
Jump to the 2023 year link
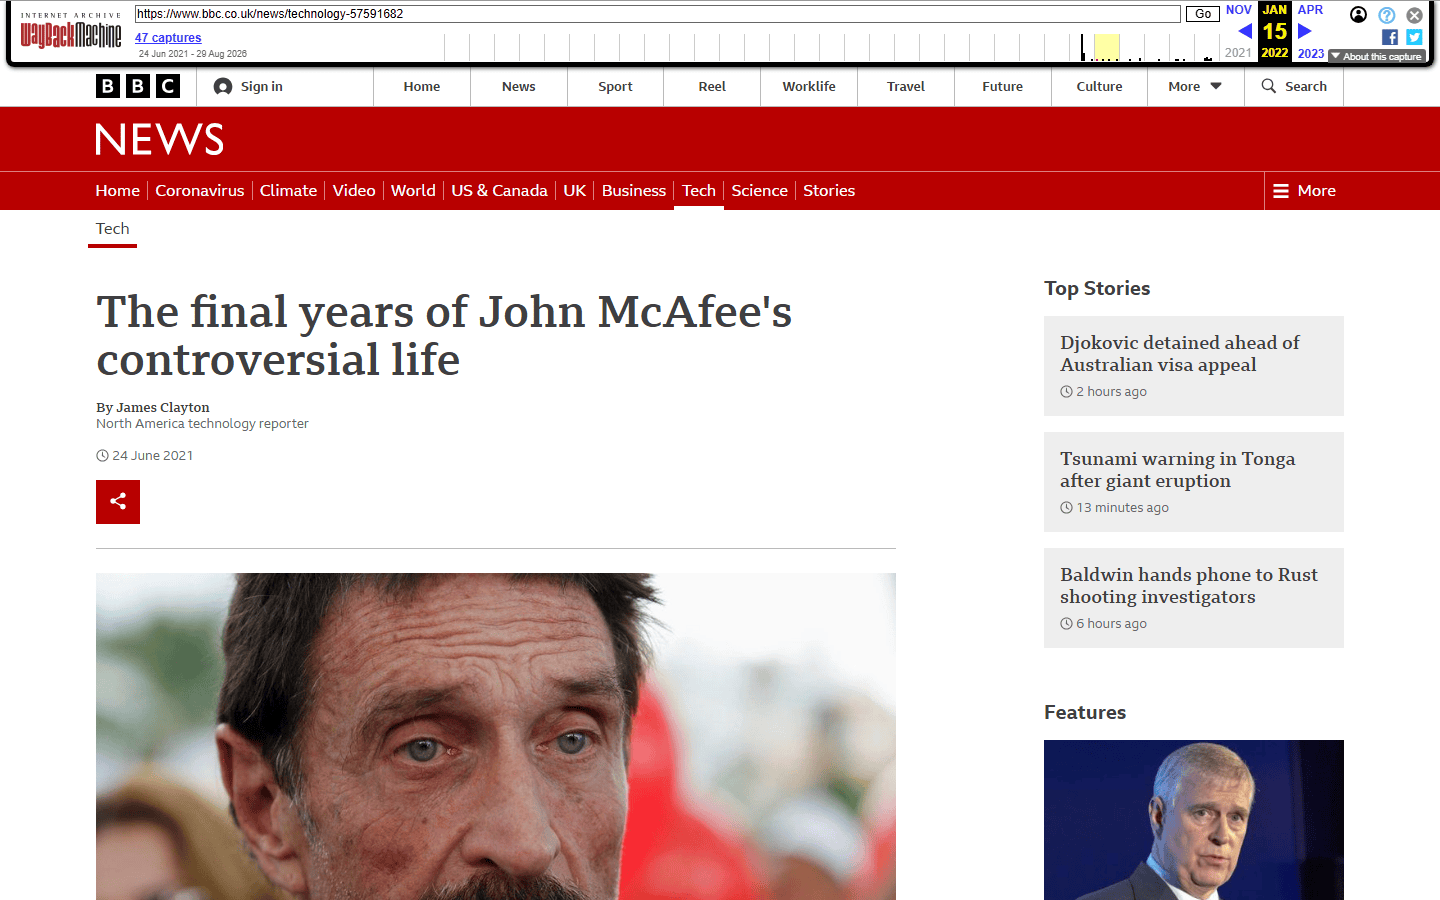tap(1311, 54)
